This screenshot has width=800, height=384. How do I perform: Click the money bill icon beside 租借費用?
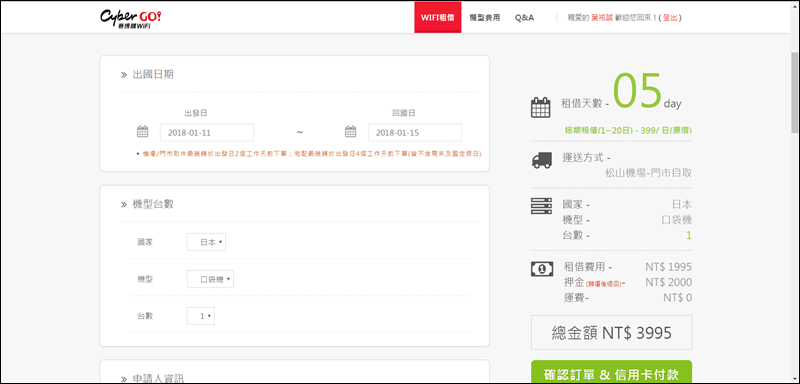(x=541, y=268)
